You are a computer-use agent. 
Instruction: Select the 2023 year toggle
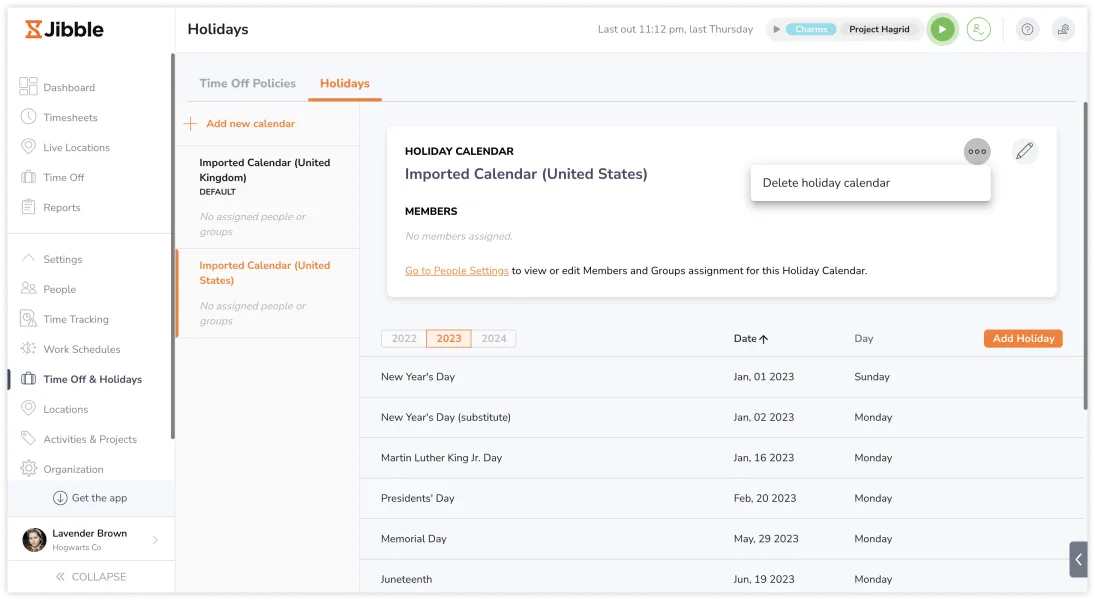click(449, 339)
